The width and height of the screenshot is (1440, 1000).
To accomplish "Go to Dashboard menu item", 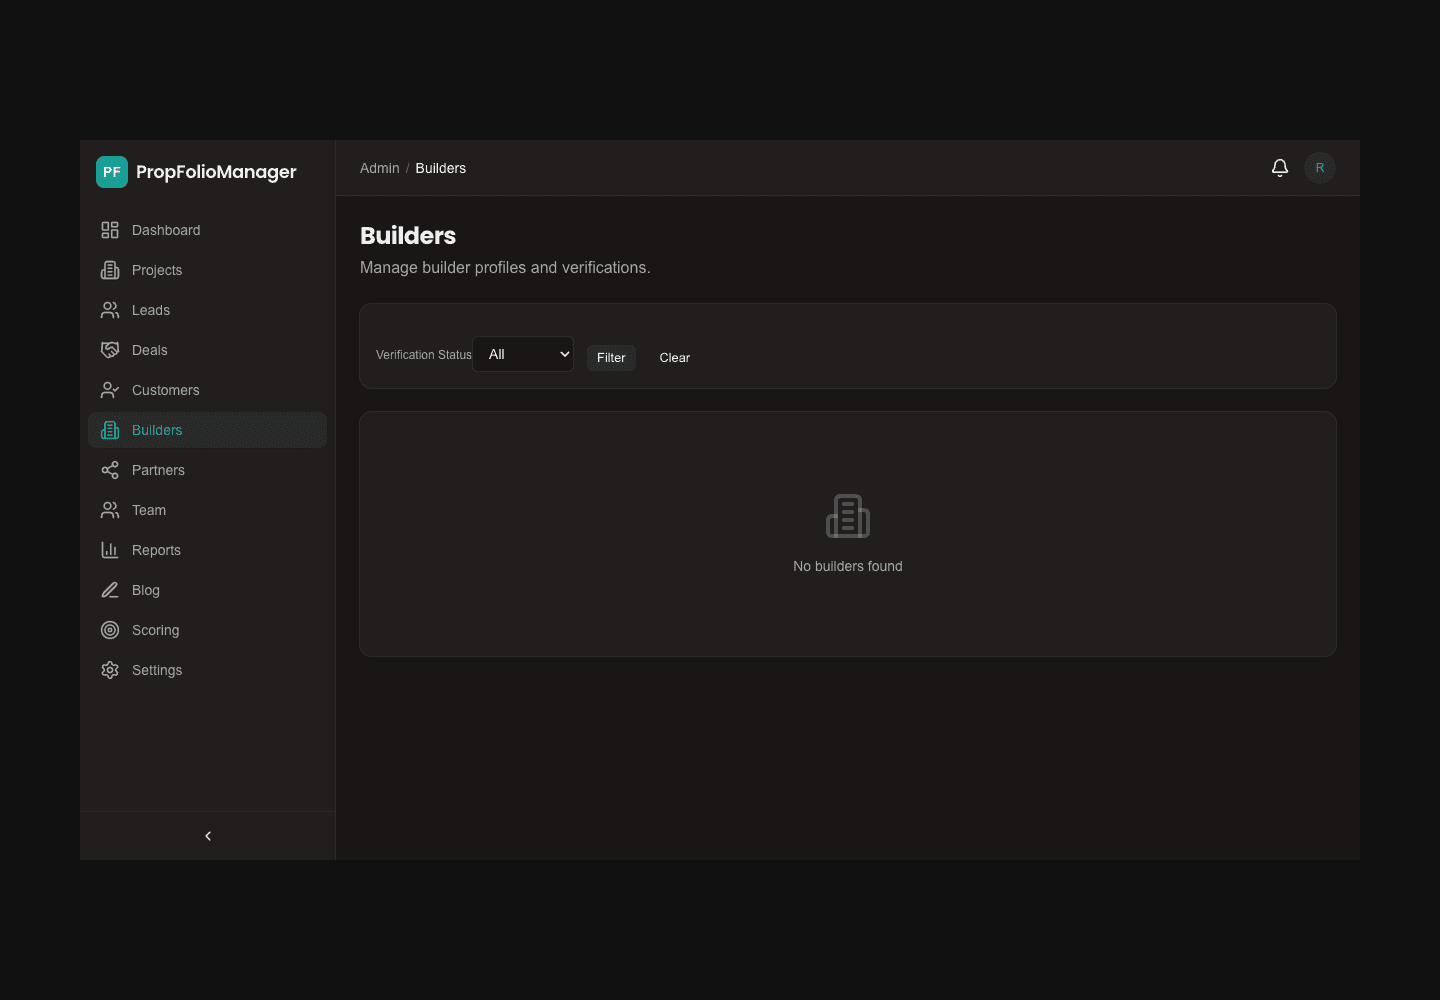I will tap(207, 230).
